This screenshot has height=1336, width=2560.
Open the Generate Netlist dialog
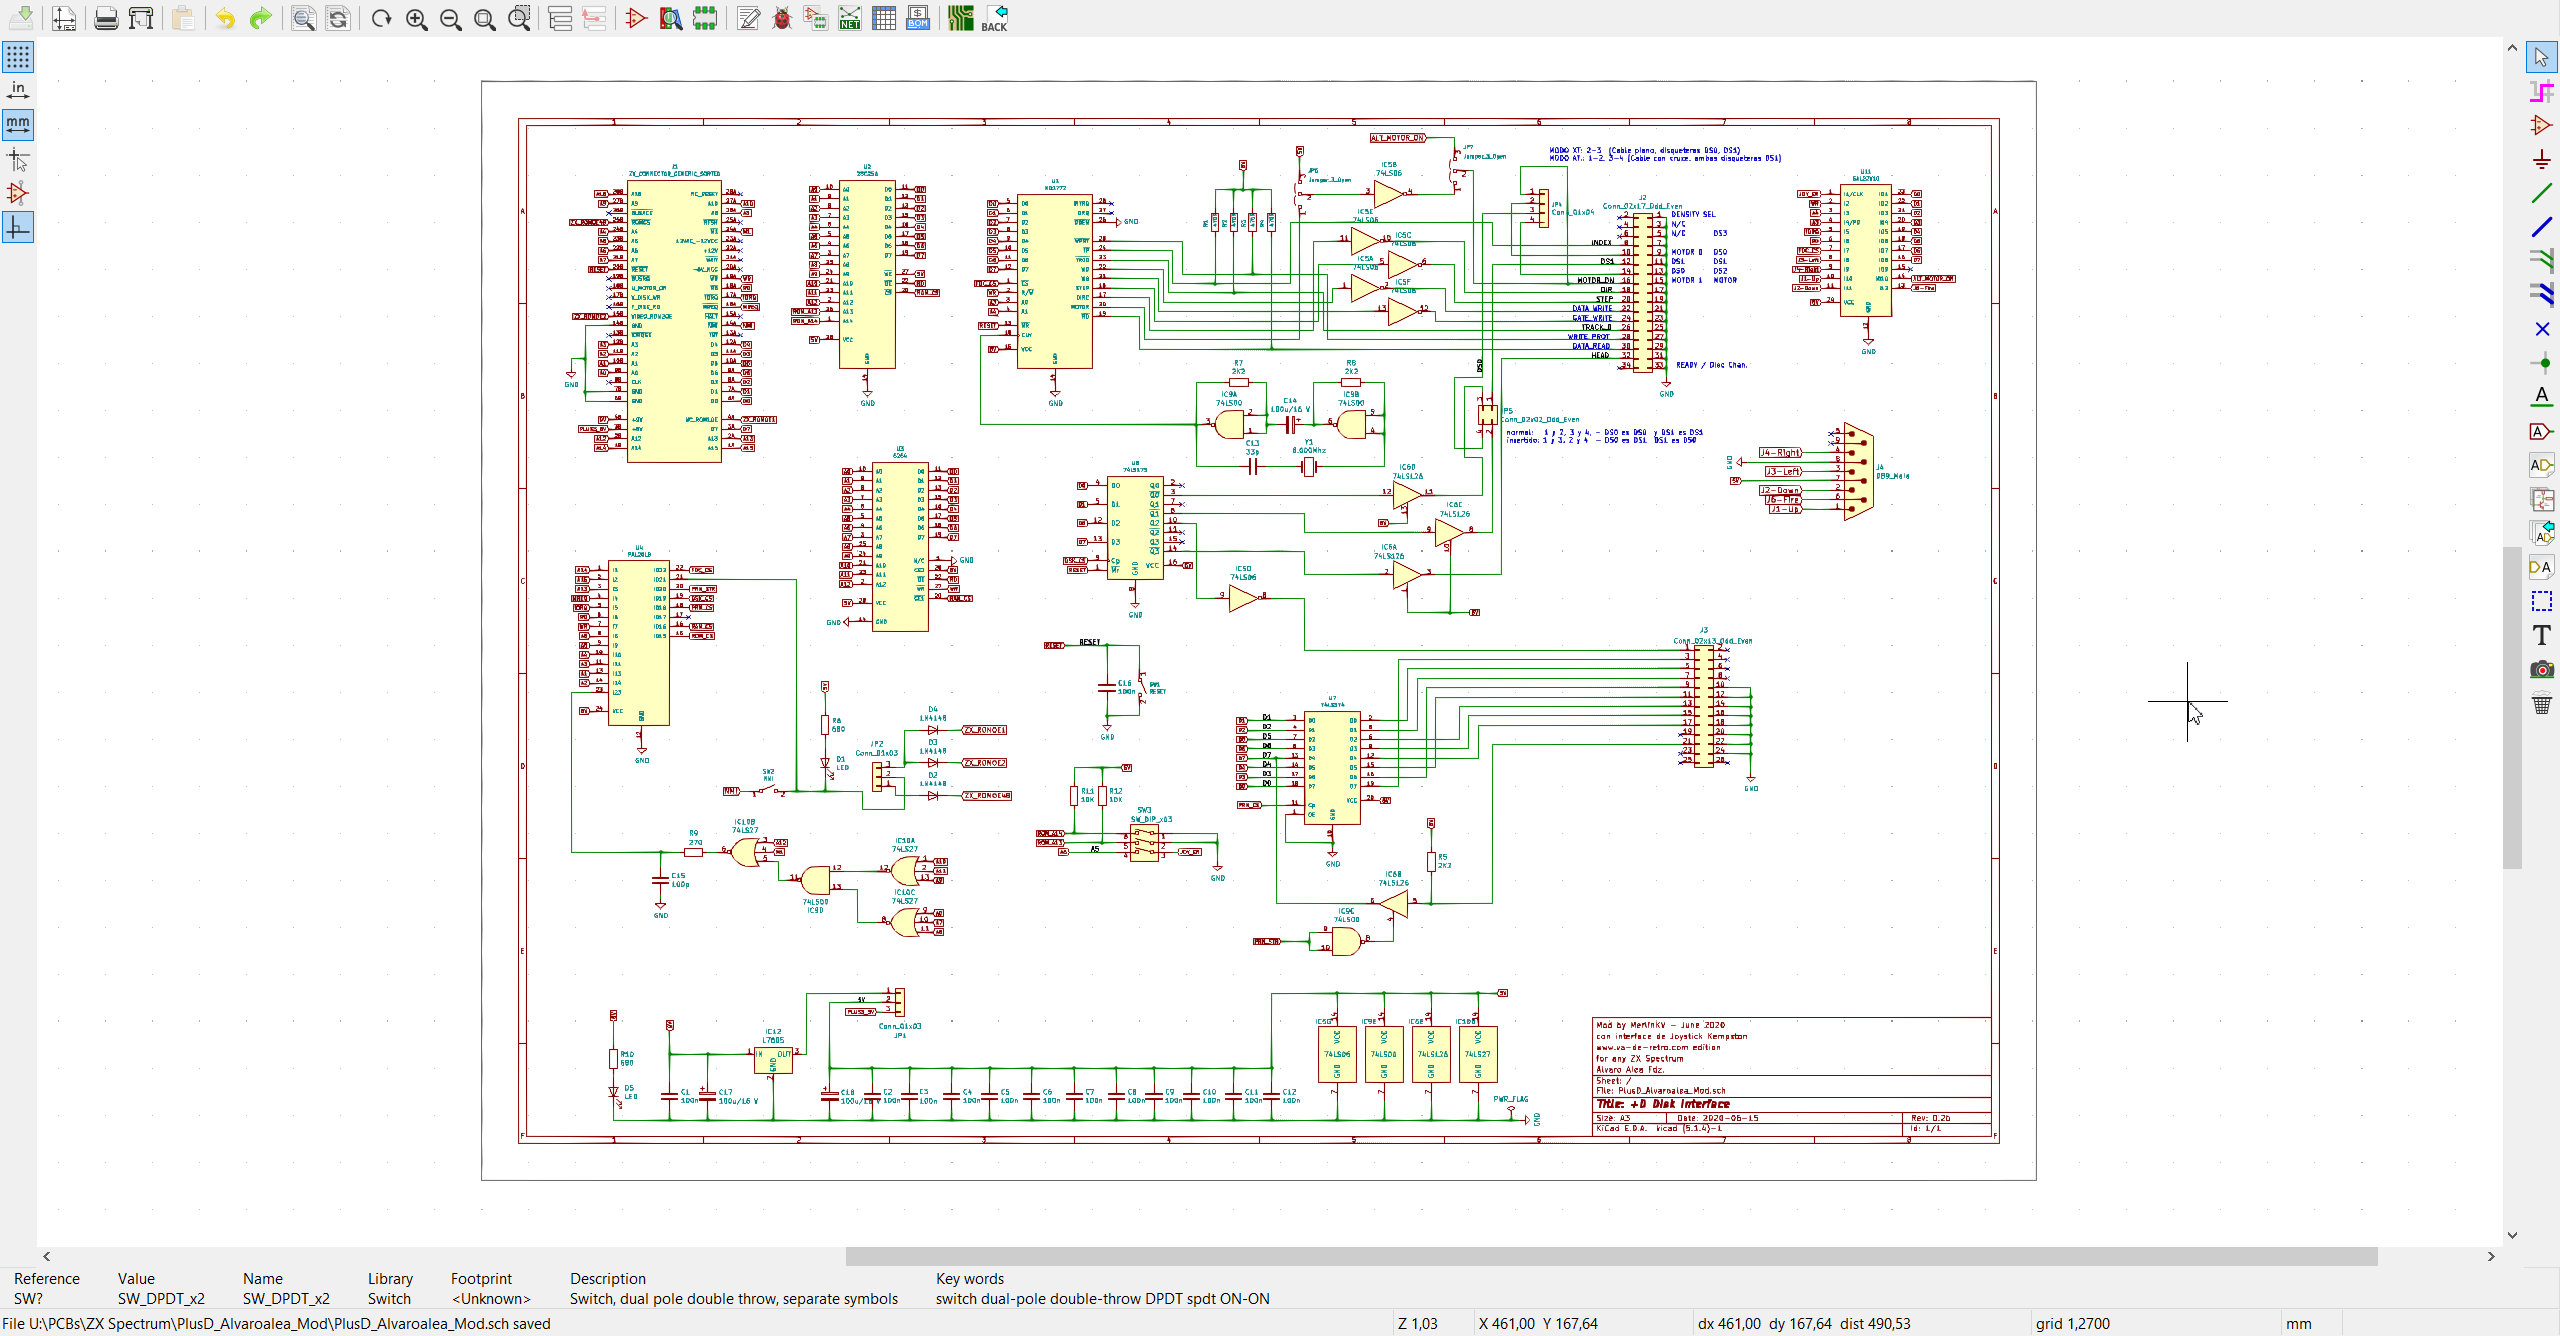point(849,18)
